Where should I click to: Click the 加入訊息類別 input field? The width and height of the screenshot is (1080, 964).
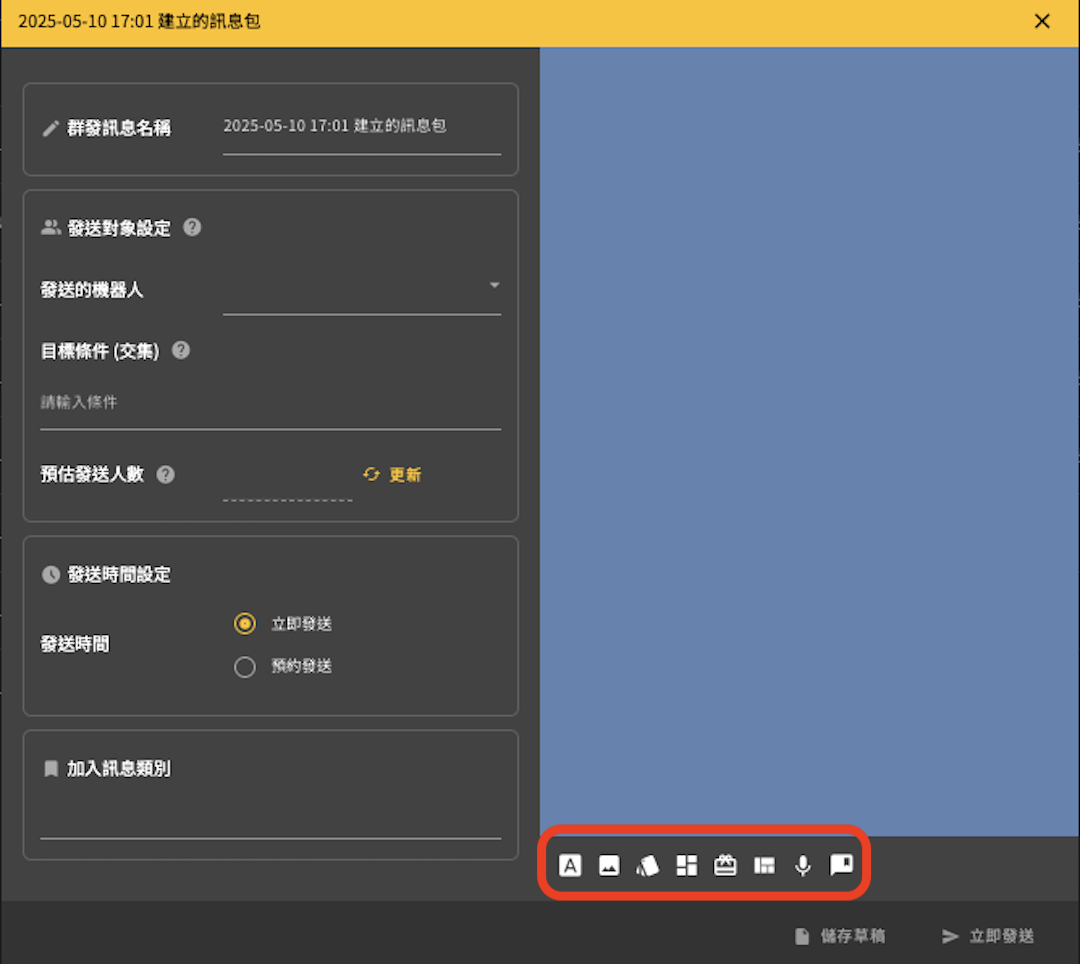point(271,819)
